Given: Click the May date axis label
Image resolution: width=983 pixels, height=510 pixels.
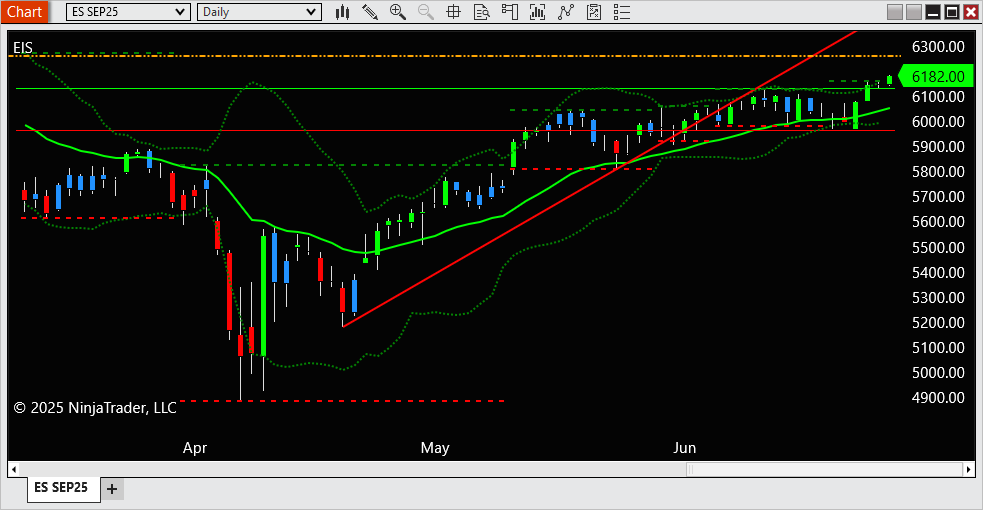Looking at the screenshot, I should [x=435, y=448].
